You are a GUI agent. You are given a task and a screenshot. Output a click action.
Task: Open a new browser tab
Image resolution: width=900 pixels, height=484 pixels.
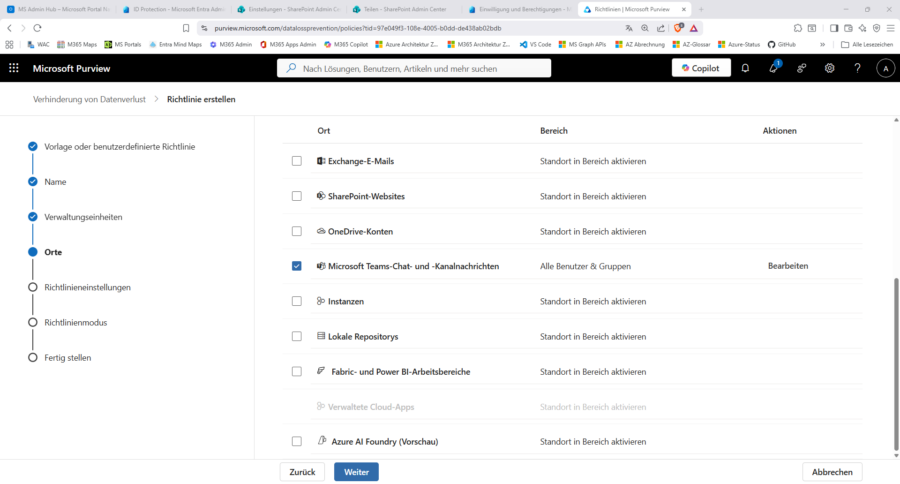(x=701, y=9)
